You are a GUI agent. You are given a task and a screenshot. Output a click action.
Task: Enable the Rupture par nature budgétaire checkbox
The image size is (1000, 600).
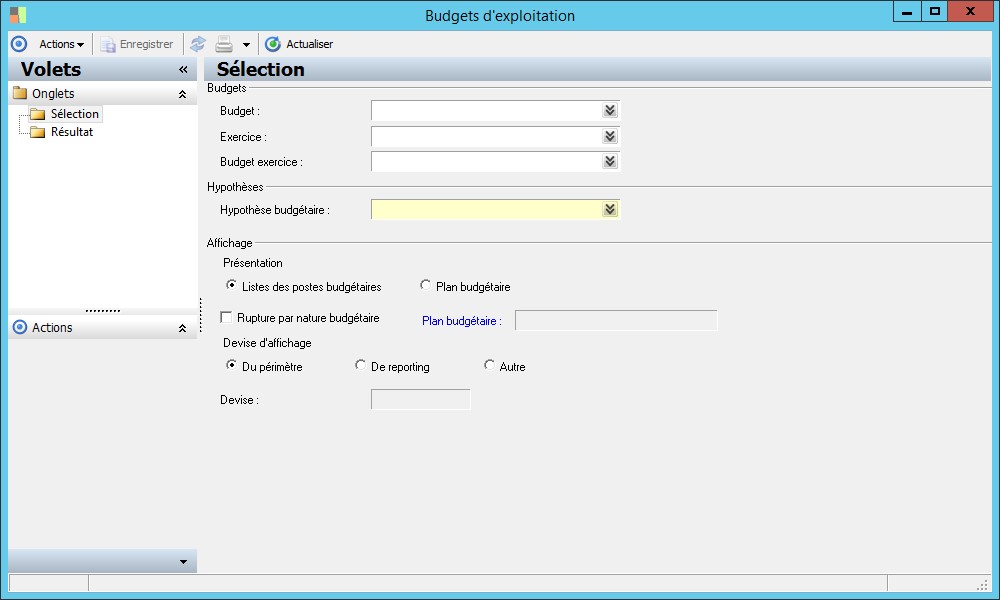pyautogui.click(x=226, y=318)
